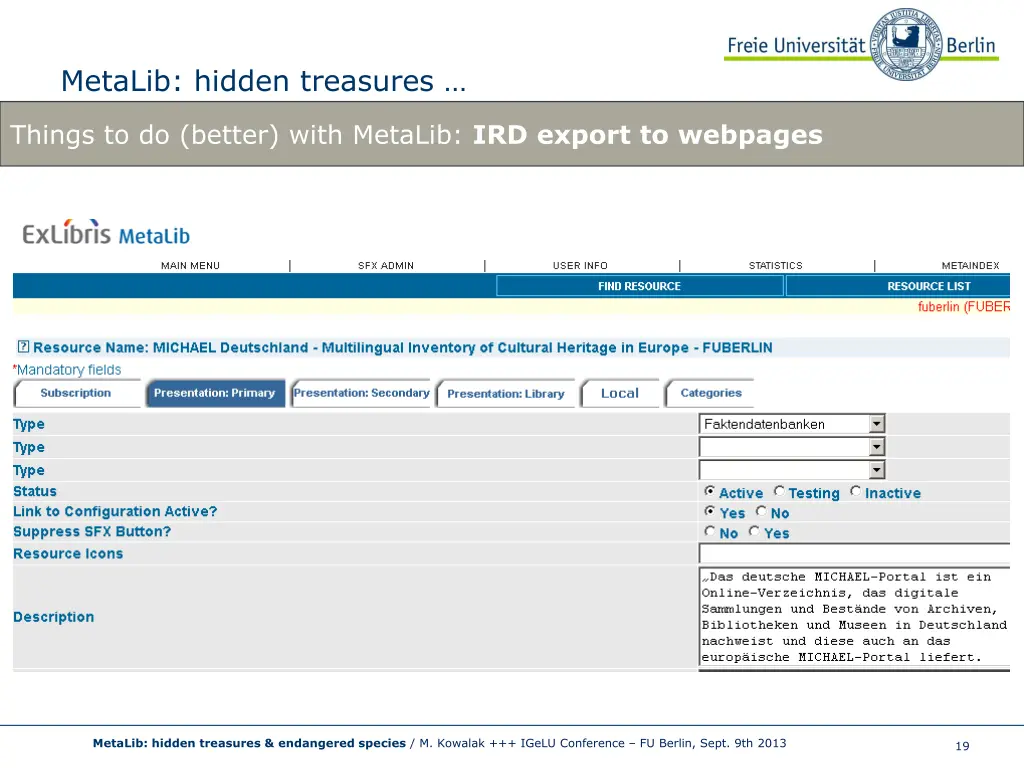The height and width of the screenshot is (768, 1024).
Task: Open the third empty Type dropdown
Action: (792, 470)
